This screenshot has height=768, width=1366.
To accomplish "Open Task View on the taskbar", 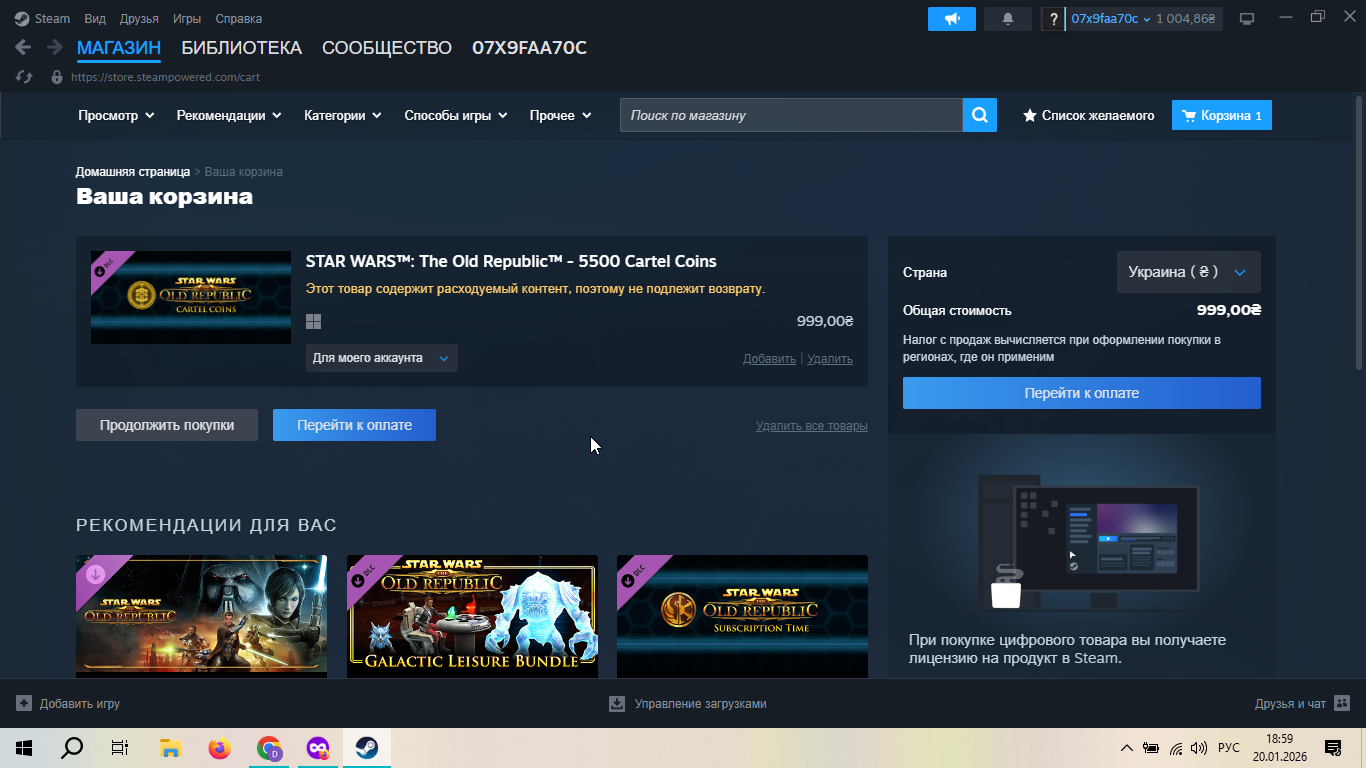I will 120,748.
